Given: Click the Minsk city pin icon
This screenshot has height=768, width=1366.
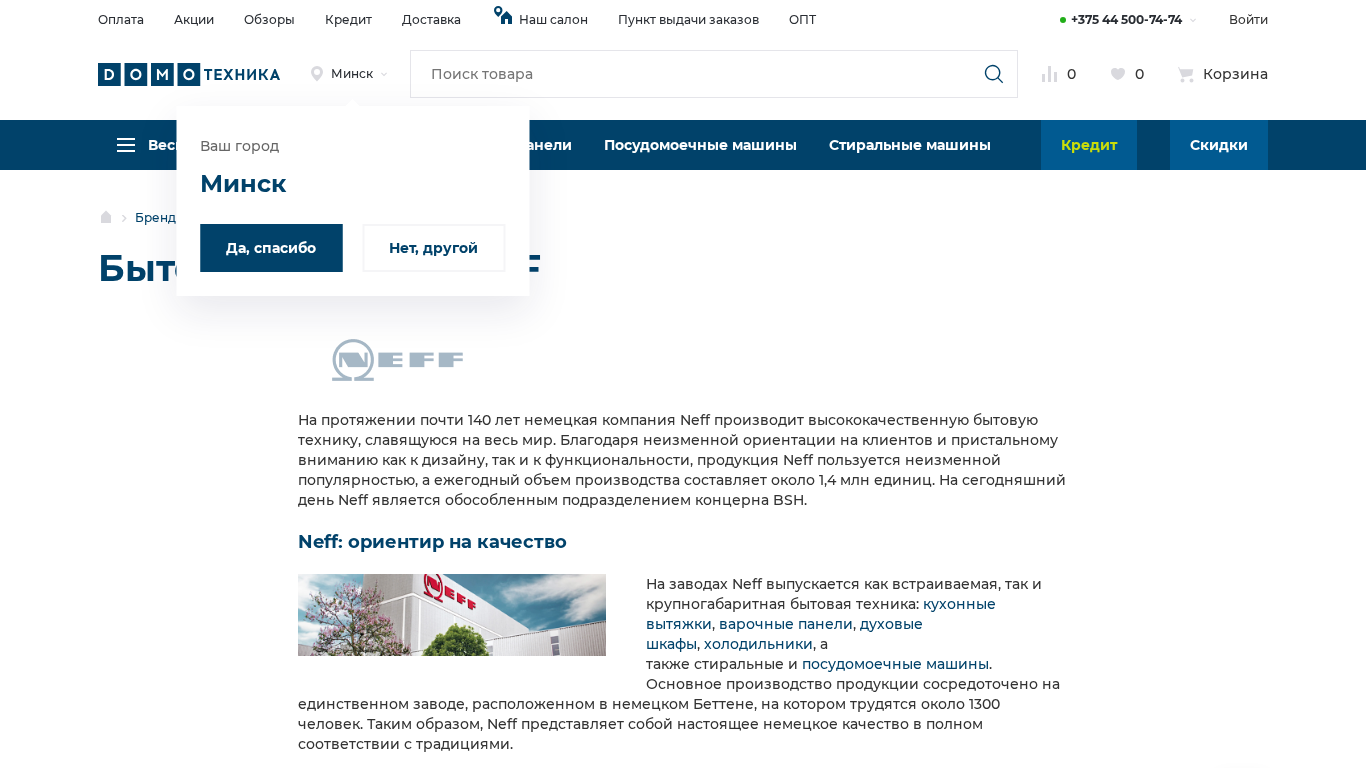Looking at the screenshot, I should tap(317, 74).
